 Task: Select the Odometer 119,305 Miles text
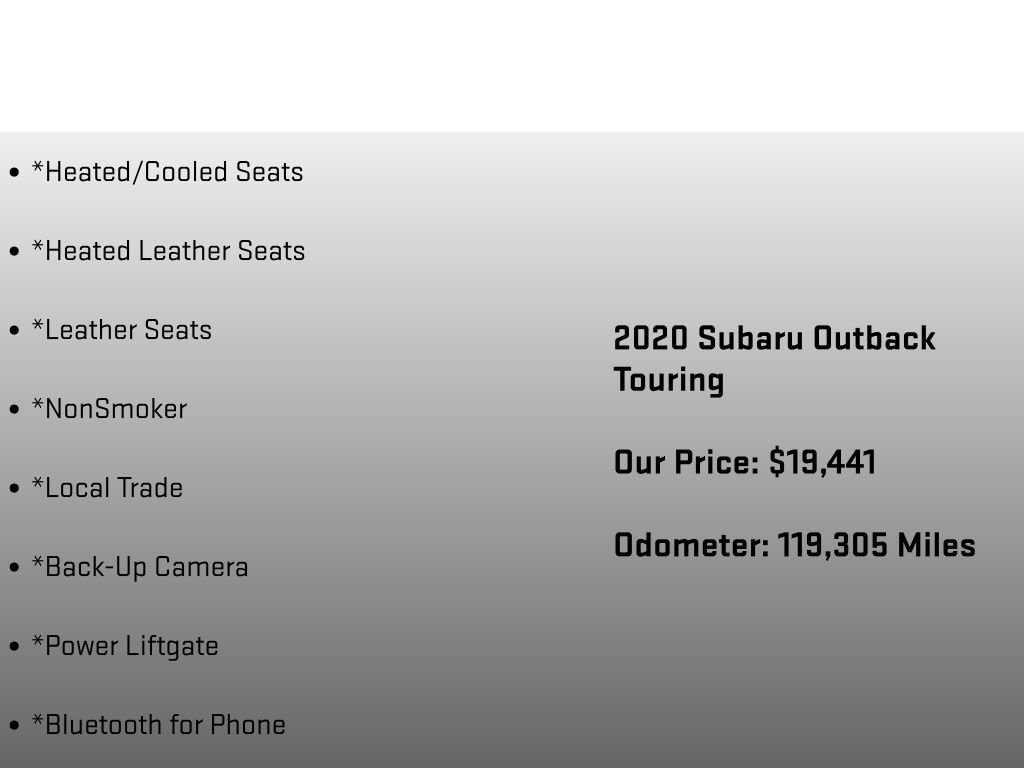pyautogui.click(x=795, y=545)
